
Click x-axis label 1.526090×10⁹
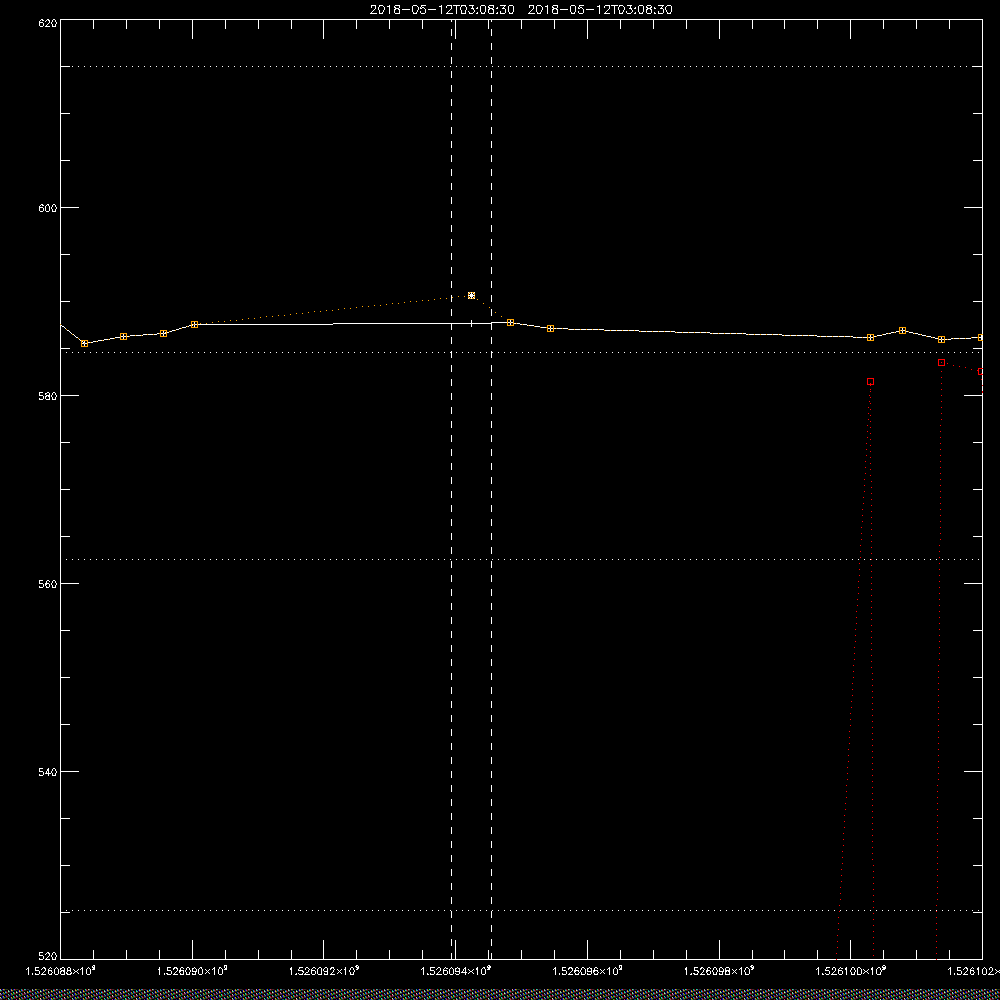click(x=193, y=971)
